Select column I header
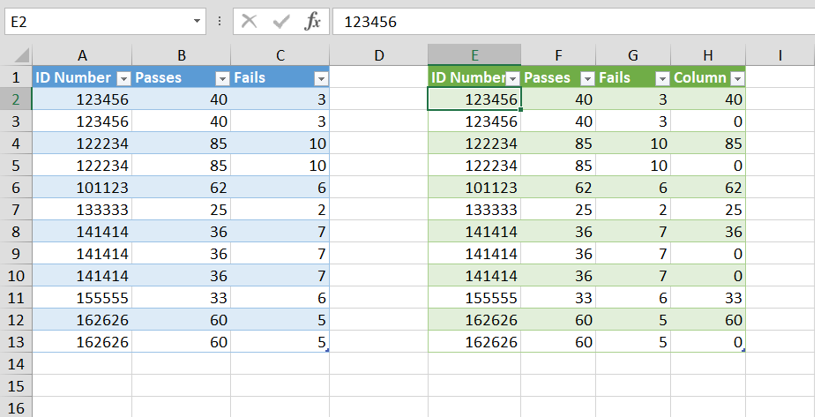This screenshot has width=815, height=417. (780, 55)
